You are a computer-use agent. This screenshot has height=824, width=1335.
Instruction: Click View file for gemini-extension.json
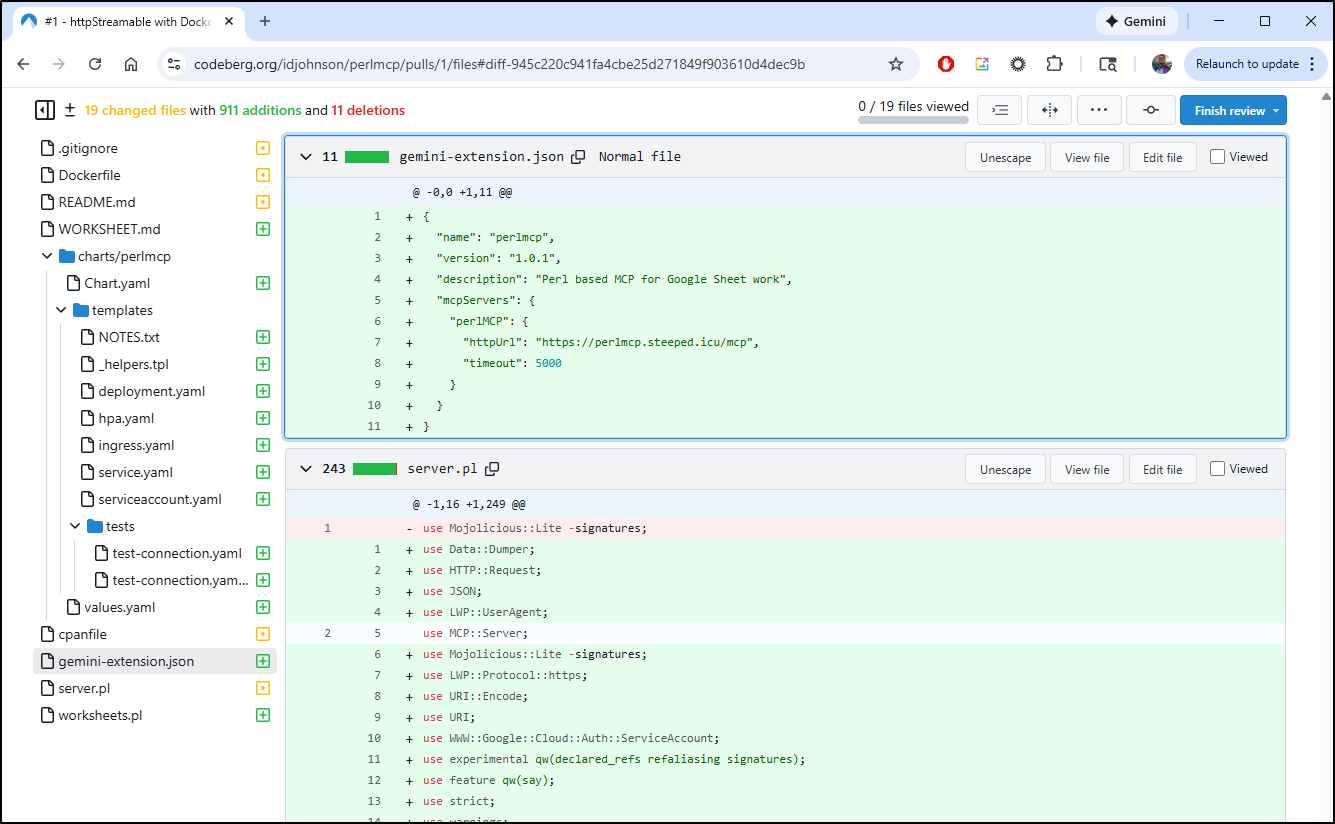pyautogui.click(x=1086, y=157)
